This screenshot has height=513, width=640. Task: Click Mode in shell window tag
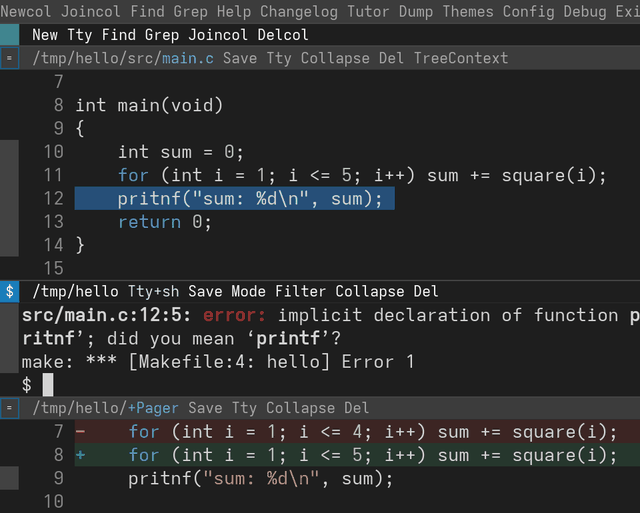click(249, 291)
